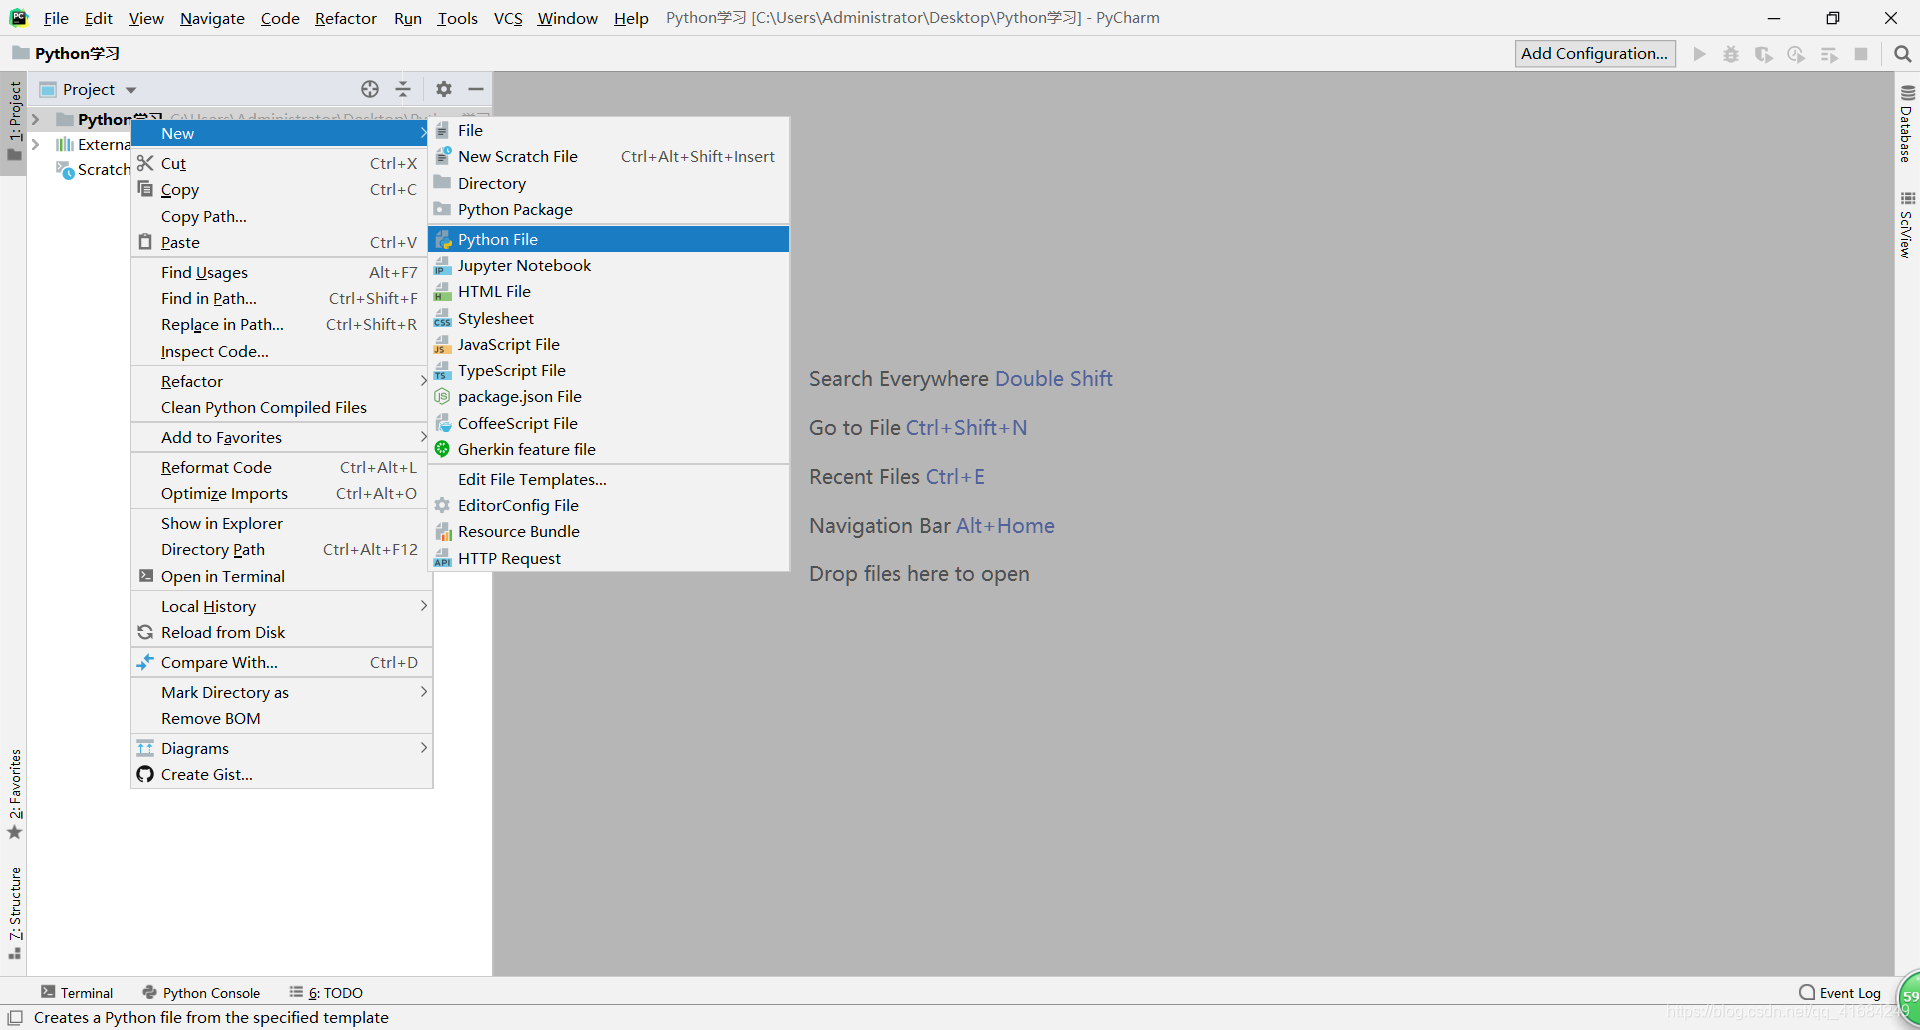Screen dimensions: 1920x1030
Task: Click the Reload from Disk icon
Action: tap(145, 632)
